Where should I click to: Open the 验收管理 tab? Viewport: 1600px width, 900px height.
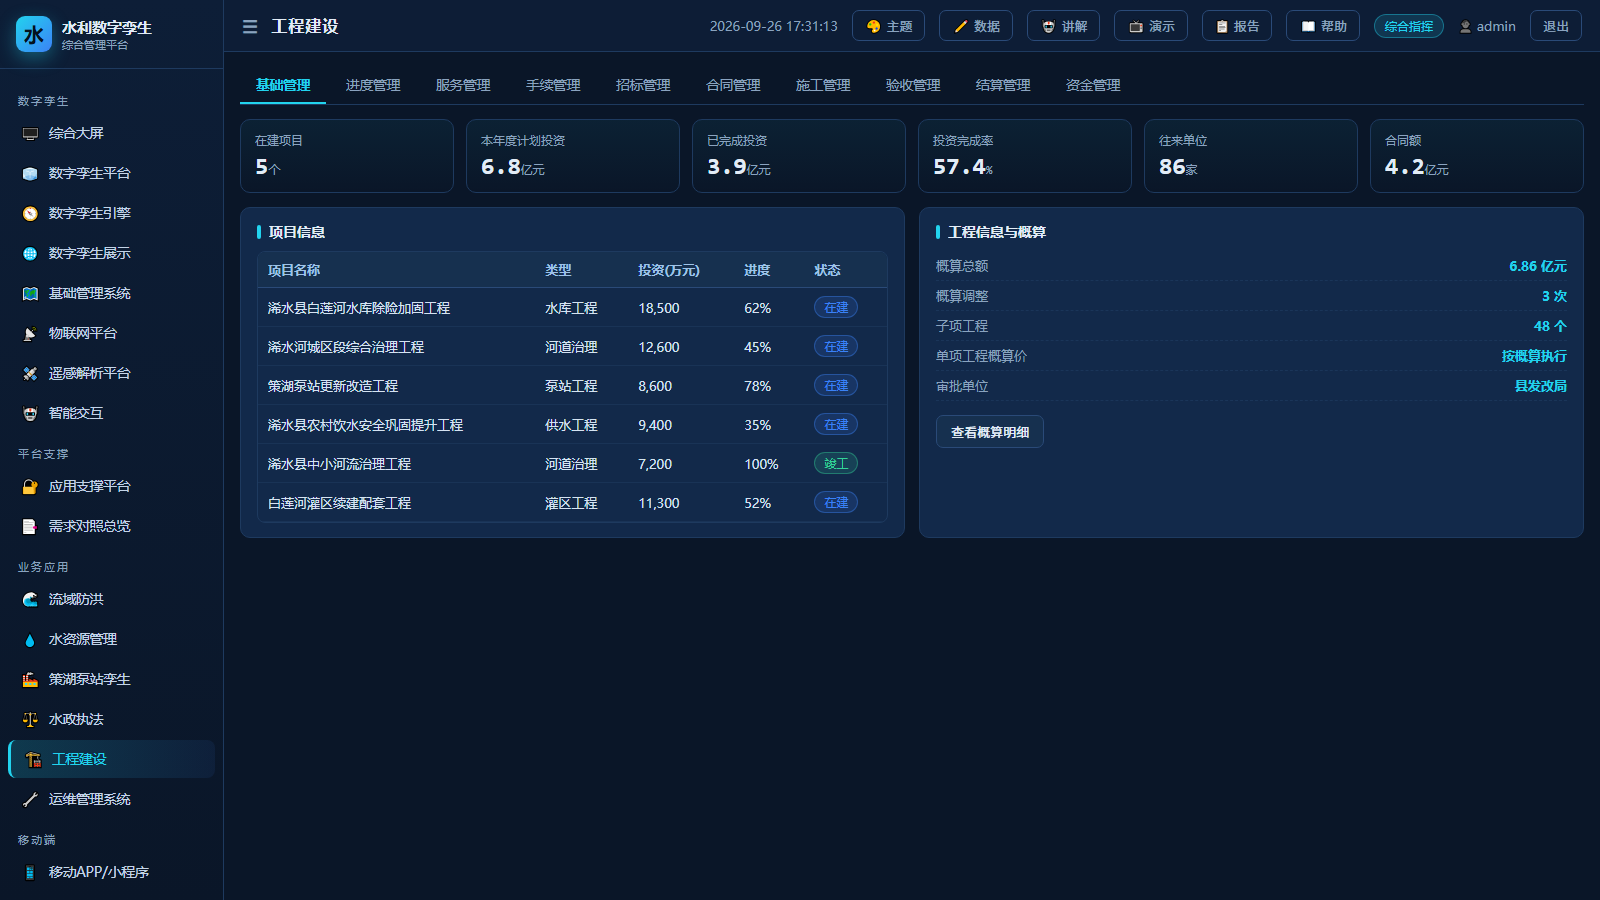913,85
